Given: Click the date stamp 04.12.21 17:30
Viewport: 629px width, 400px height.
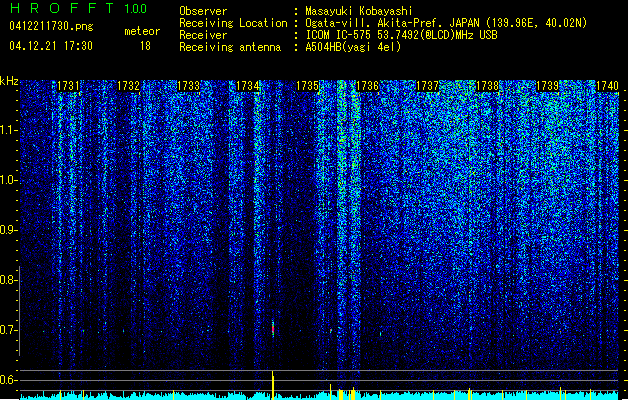Looking at the screenshot, I should point(51,46).
